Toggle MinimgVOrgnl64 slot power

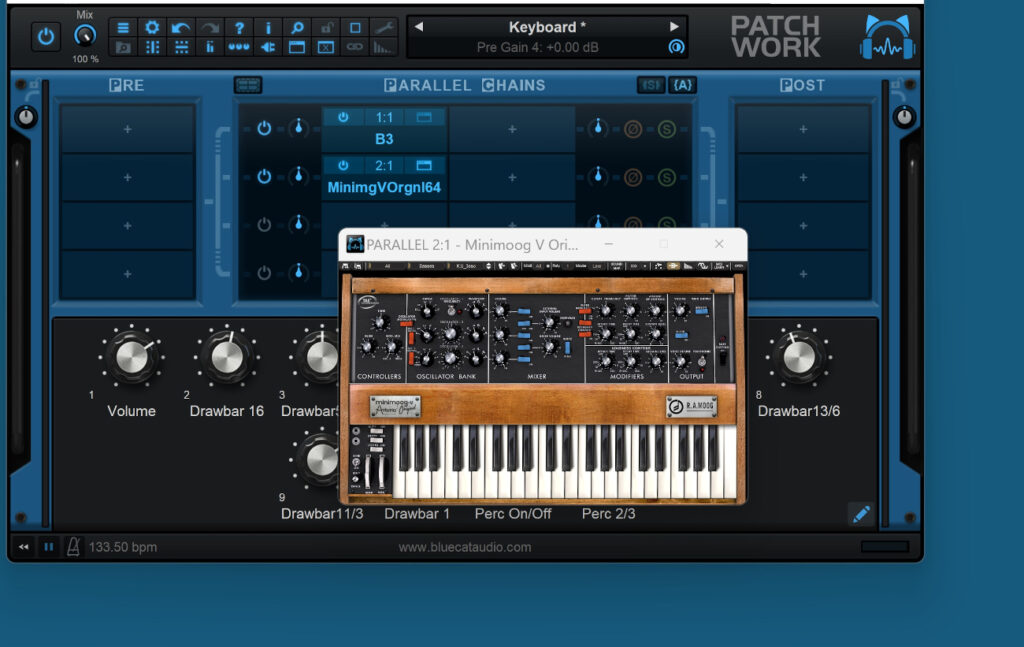[343, 166]
